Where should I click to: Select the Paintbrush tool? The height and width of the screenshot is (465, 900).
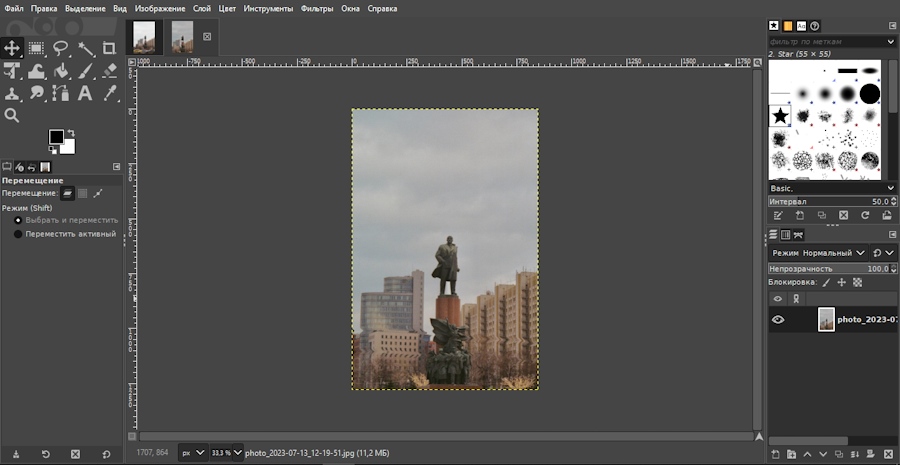[x=85, y=70]
